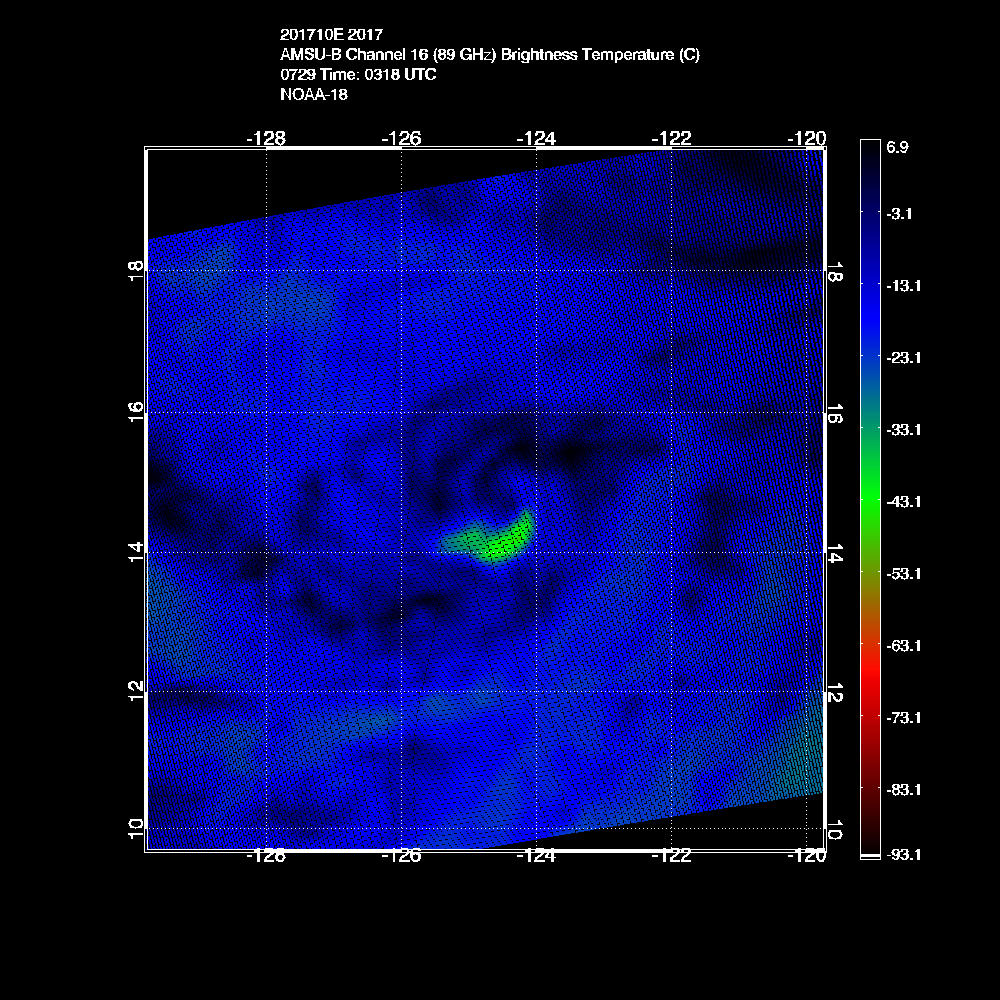Click the -120 longitude label on bottom axis

(x=807, y=855)
